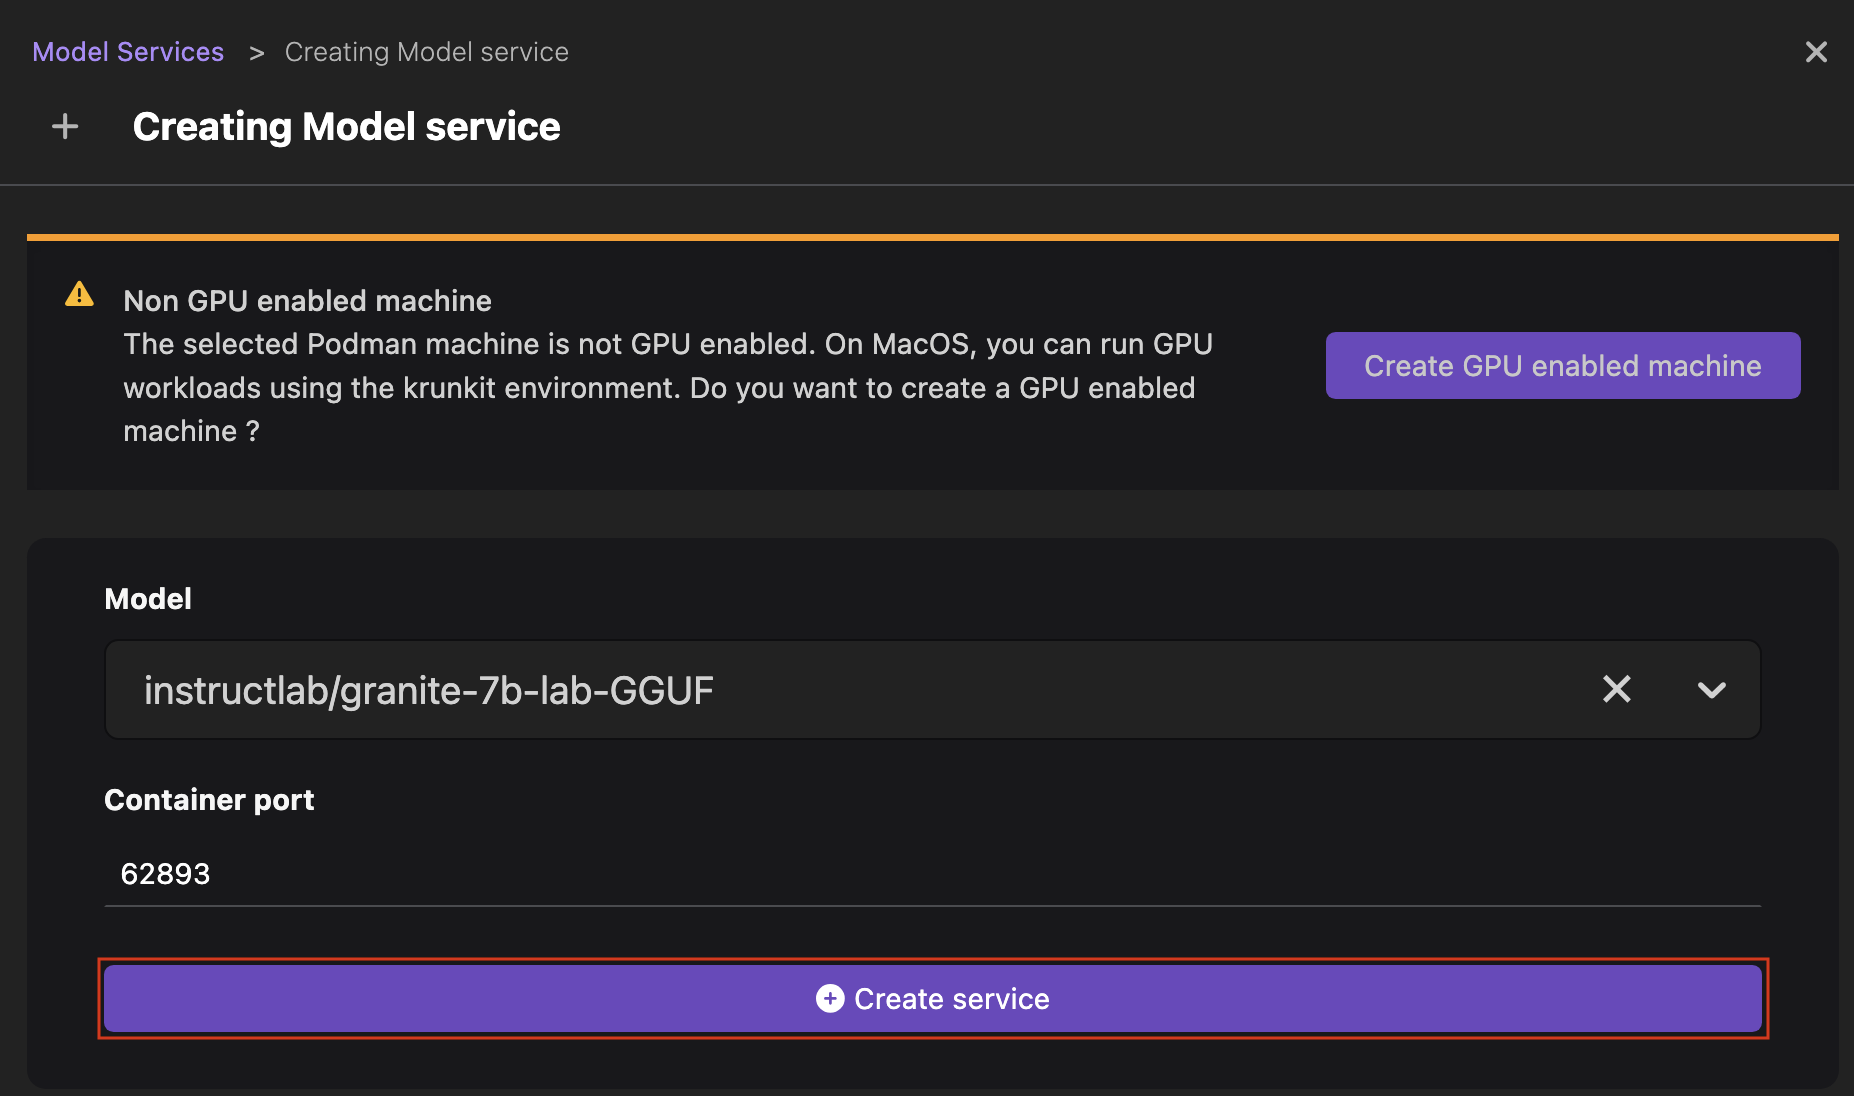Click the warning icon next to Non GPU enabled machine

coord(80,293)
